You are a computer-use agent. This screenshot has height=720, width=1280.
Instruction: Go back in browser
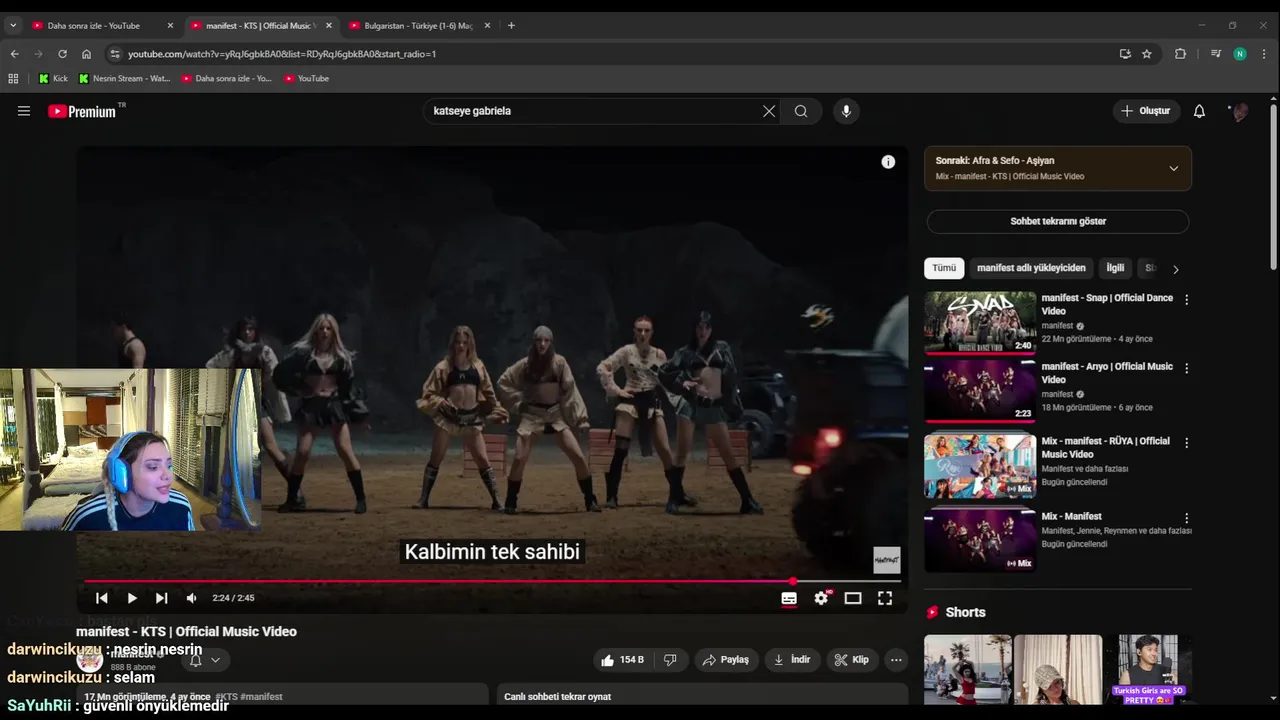(14, 54)
